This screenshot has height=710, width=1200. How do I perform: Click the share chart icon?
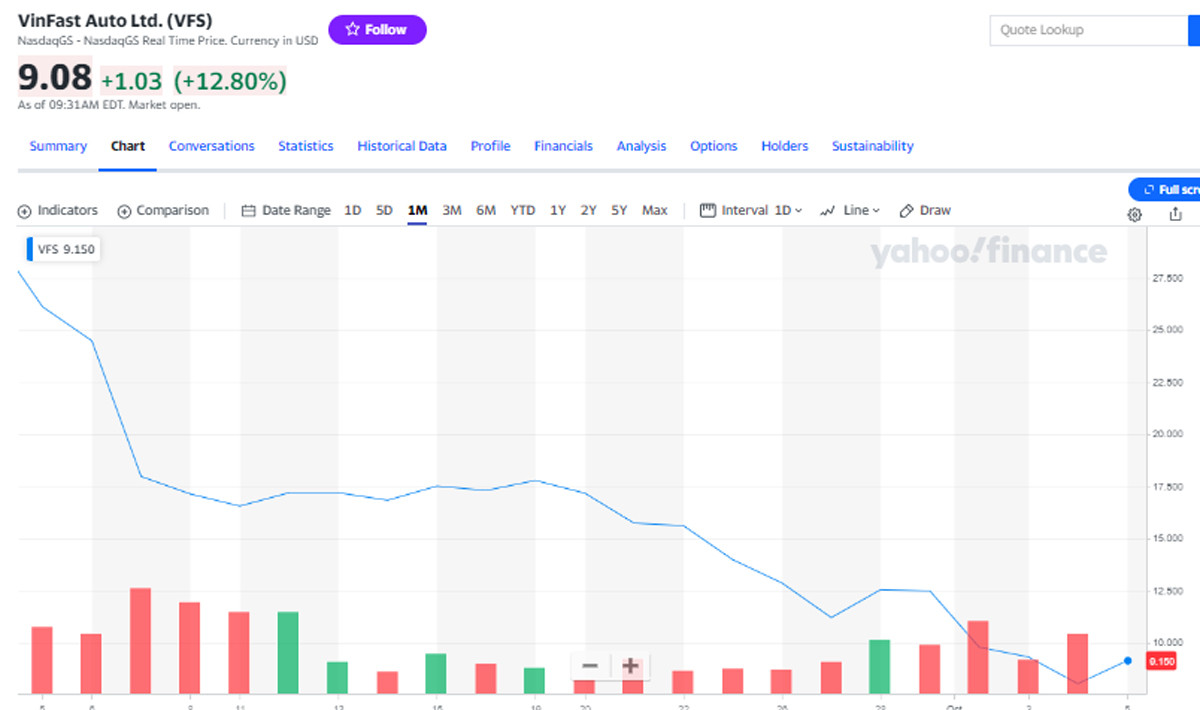[x=1175, y=214]
